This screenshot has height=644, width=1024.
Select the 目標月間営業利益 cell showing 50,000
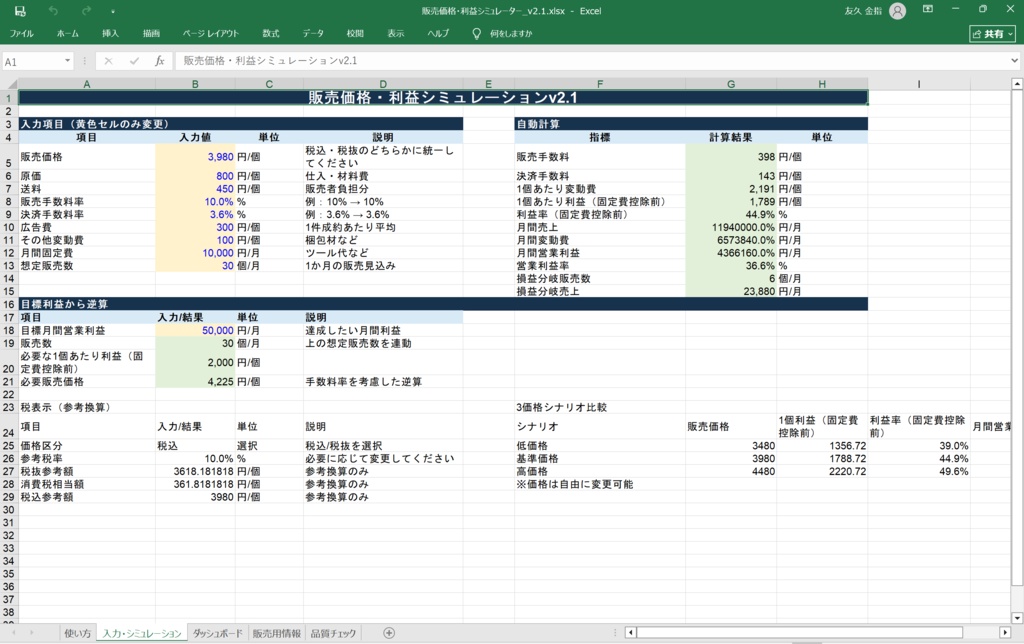coord(195,330)
